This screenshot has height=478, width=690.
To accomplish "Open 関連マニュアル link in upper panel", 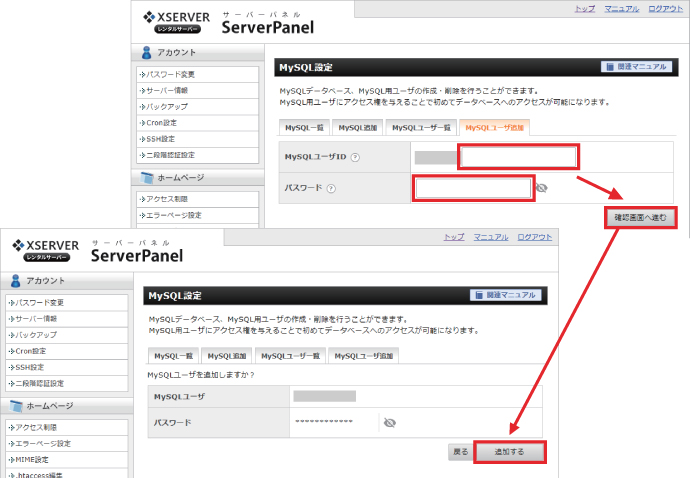I will click(x=635, y=67).
